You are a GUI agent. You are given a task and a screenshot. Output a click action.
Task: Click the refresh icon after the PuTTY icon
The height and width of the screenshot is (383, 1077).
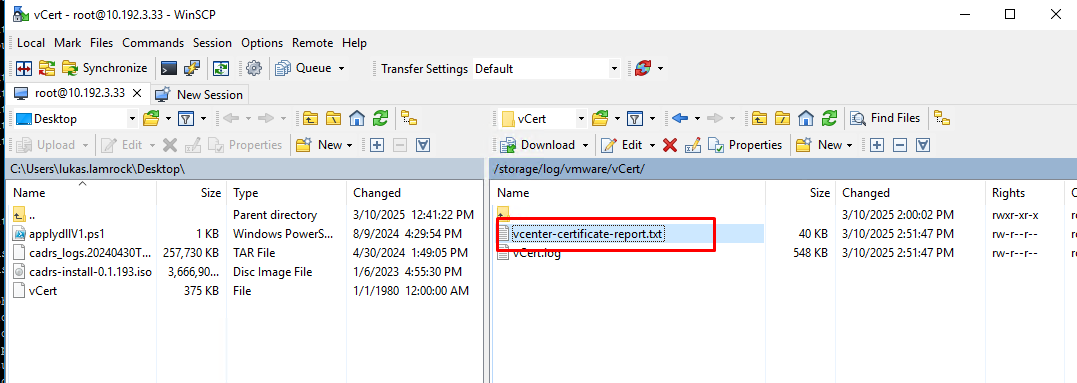(220, 68)
